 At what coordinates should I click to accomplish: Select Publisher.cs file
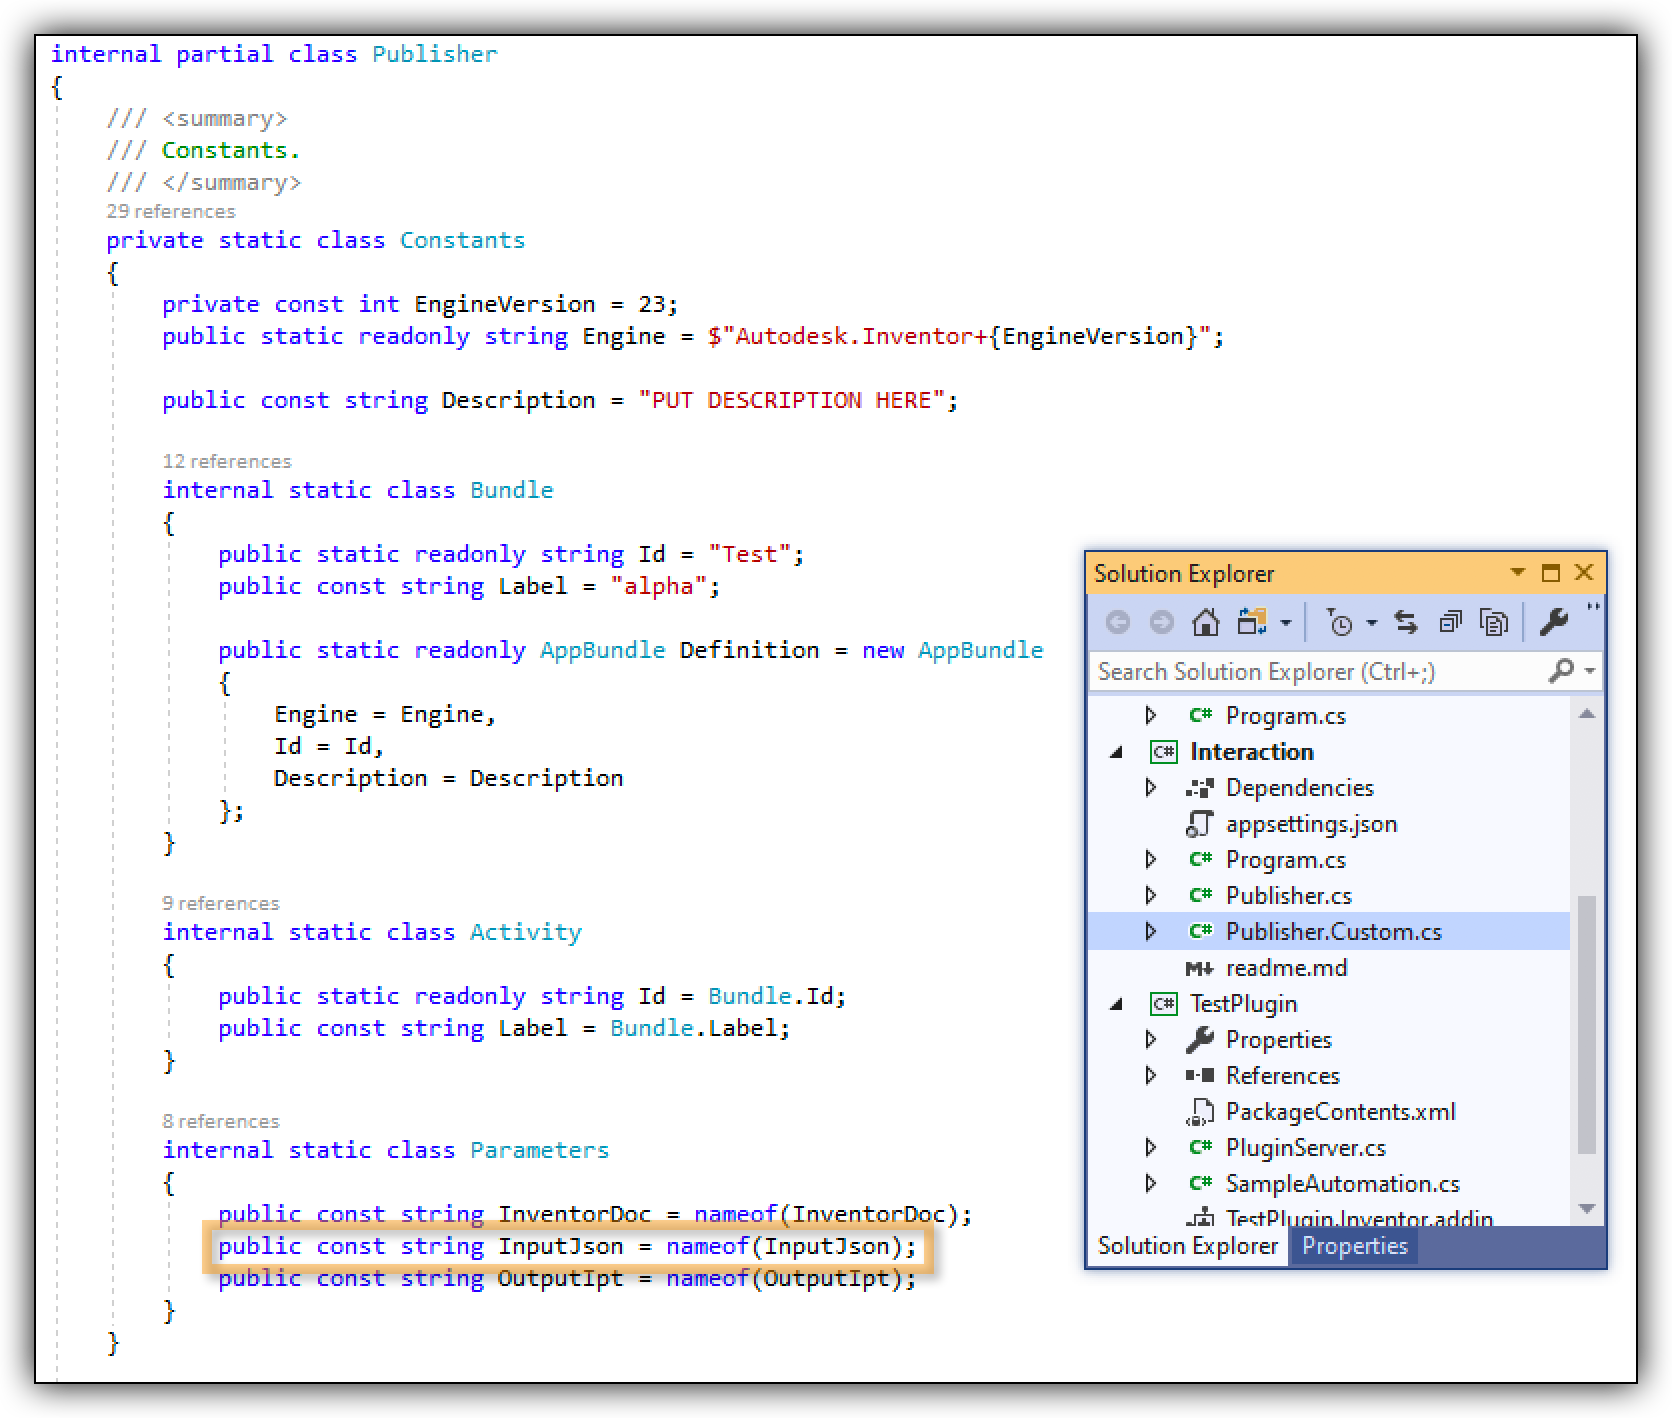pyautogui.click(x=1289, y=896)
